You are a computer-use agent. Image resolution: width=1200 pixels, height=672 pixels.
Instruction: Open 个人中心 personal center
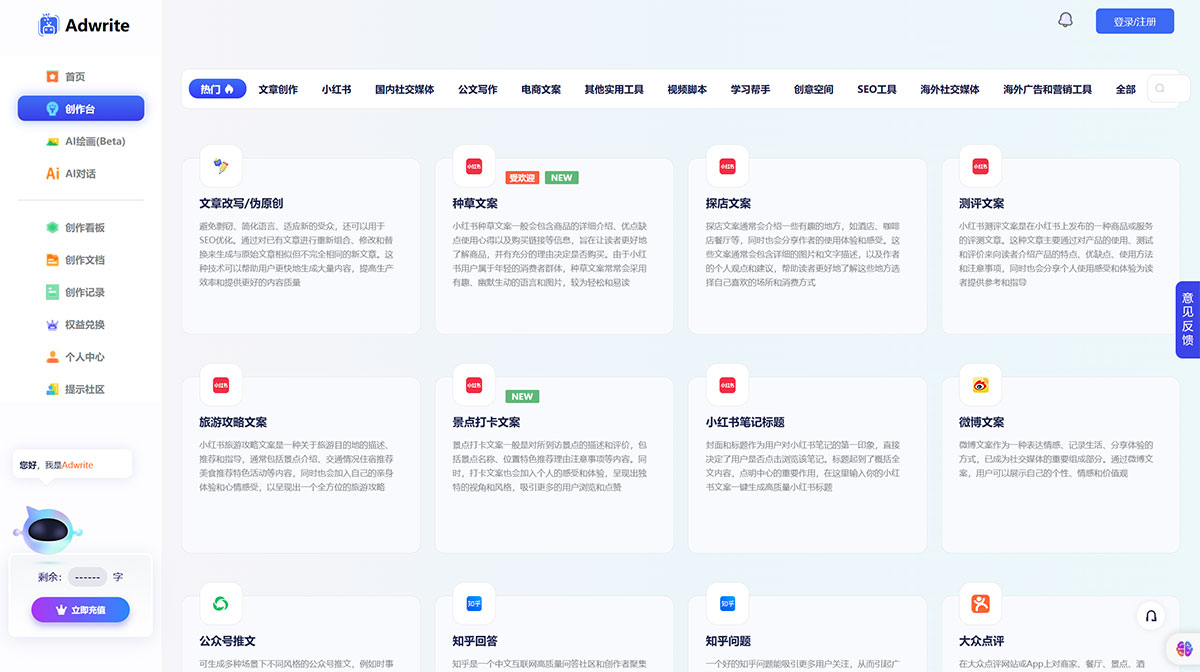coord(81,356)
